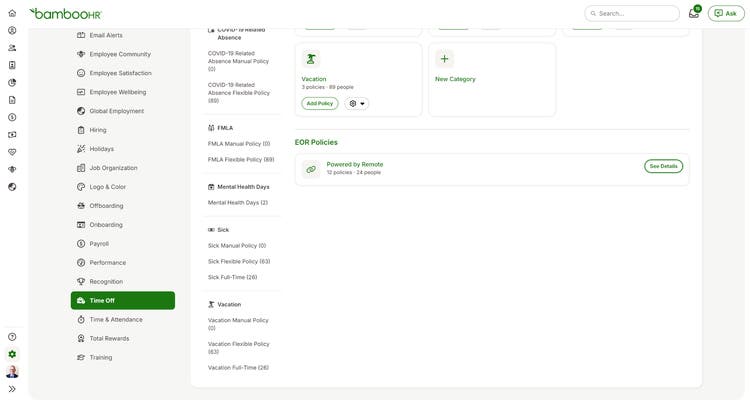Click the Training graduation cap icon
Screen dimensions: 750x405
click(x=81, y=358)
